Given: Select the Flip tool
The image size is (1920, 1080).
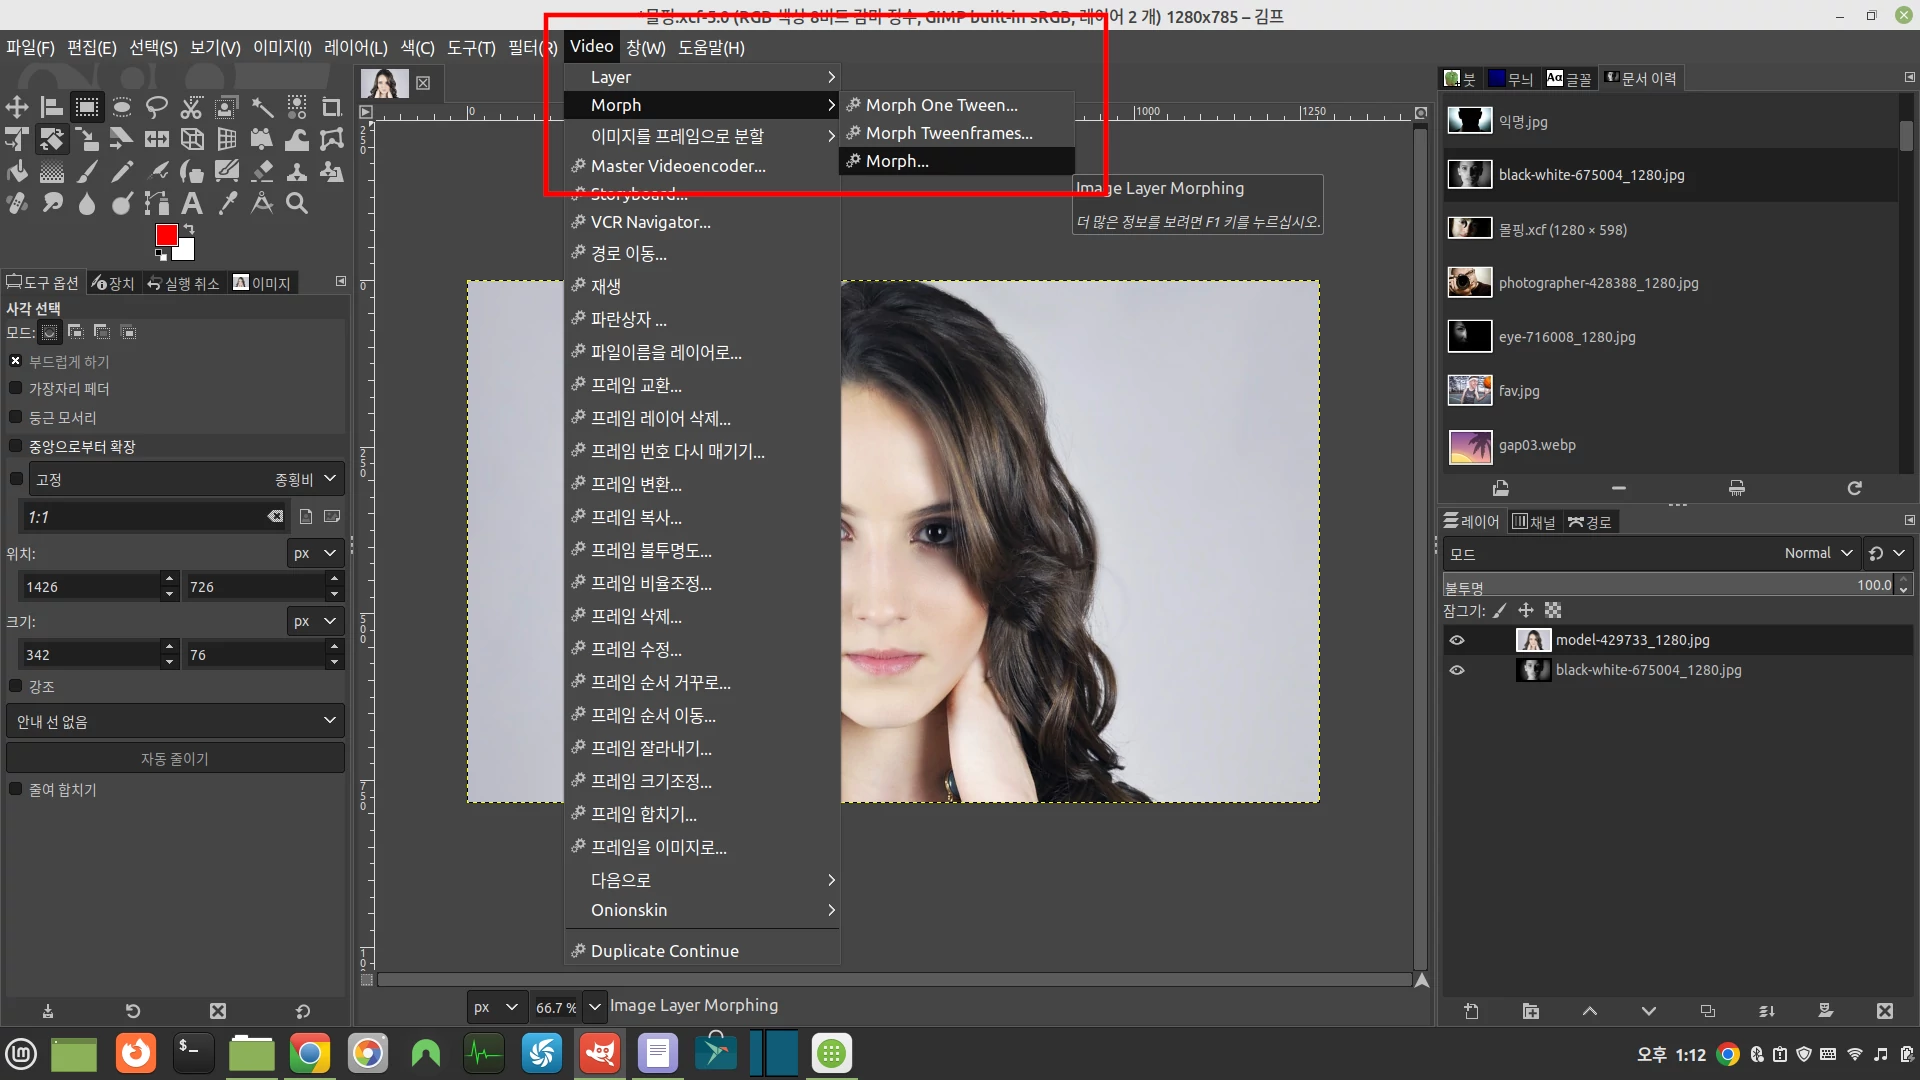Looking at the screenshot, I should point(157,139).
